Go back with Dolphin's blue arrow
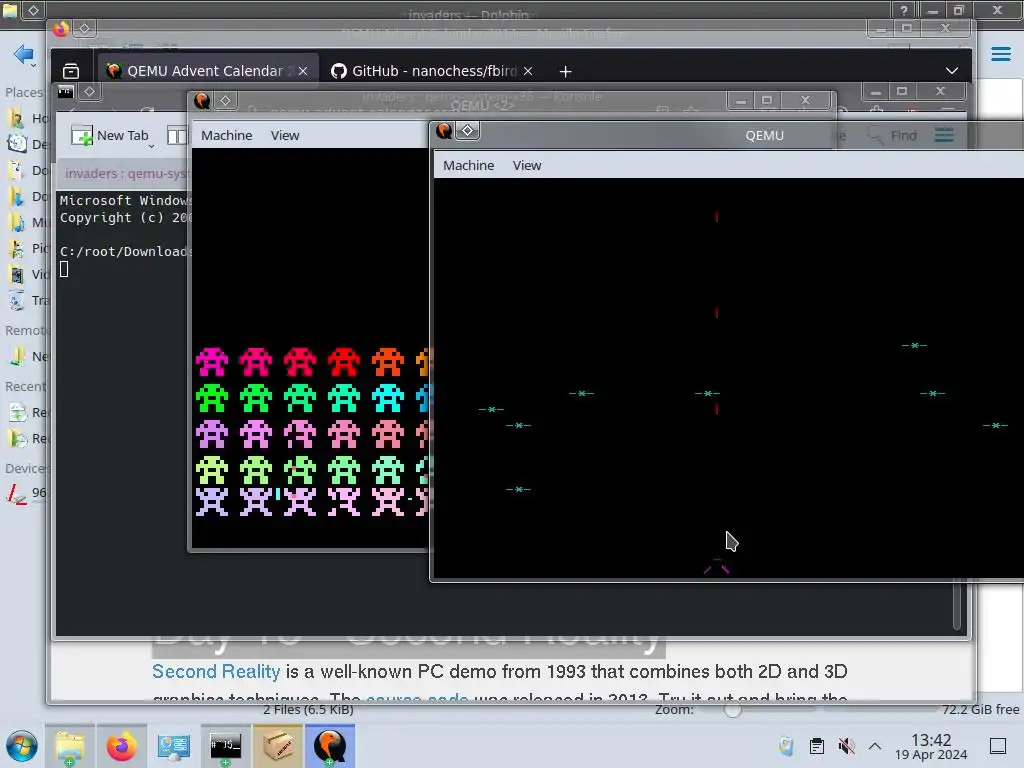The height and width of the screenshot is (768, 1024). [x=23, y=54]
